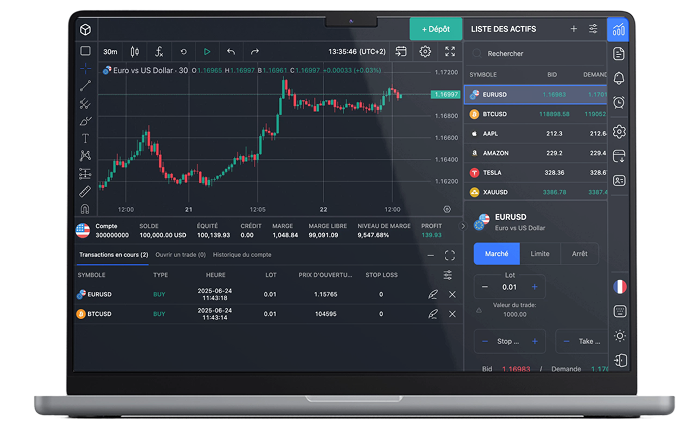Pick the ruler measure tool

coord(85,191)
